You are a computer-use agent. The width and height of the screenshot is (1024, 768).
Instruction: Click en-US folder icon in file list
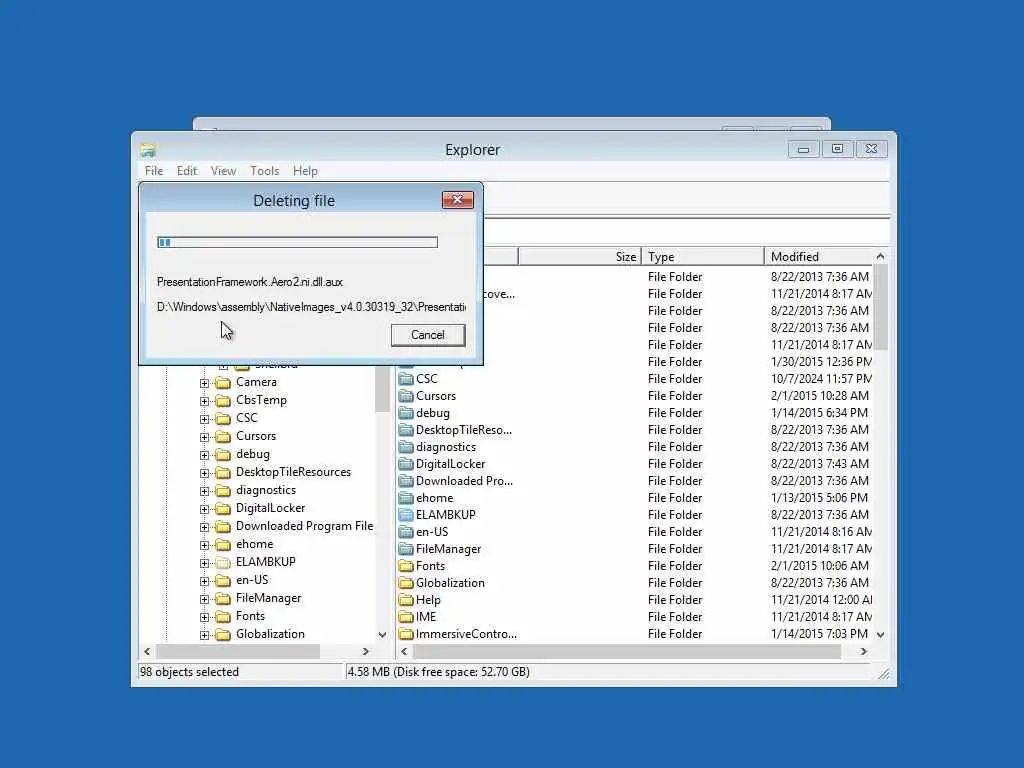pyautogui.click(x=406, y=532)
